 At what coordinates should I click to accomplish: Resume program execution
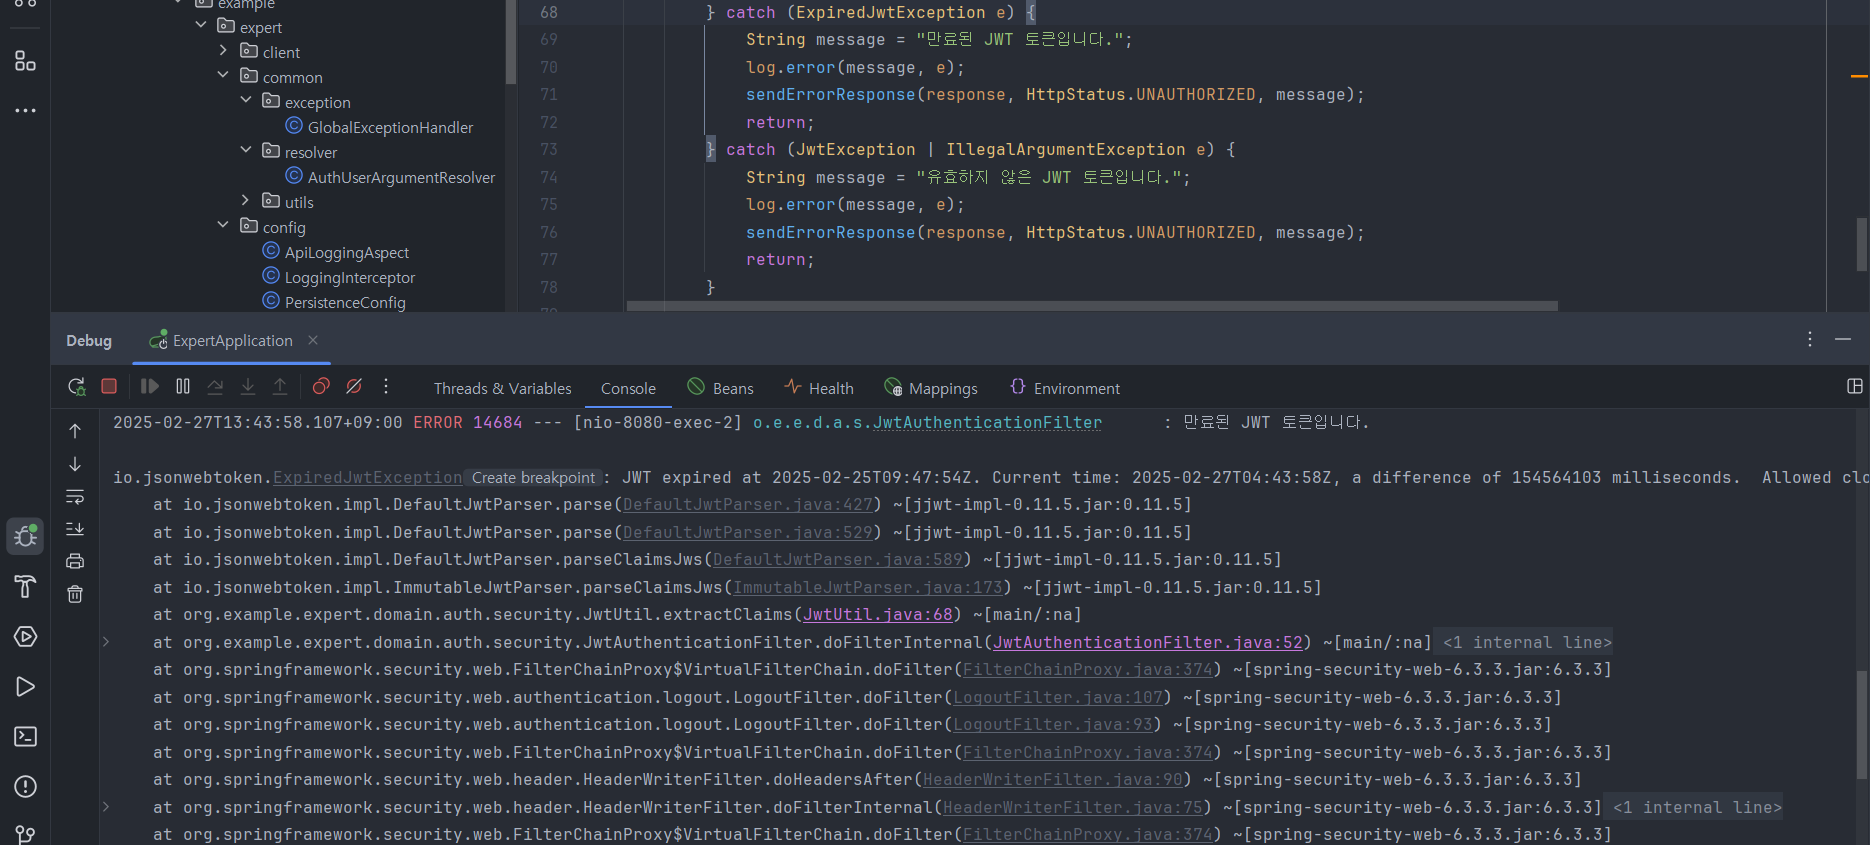(150, 386)
